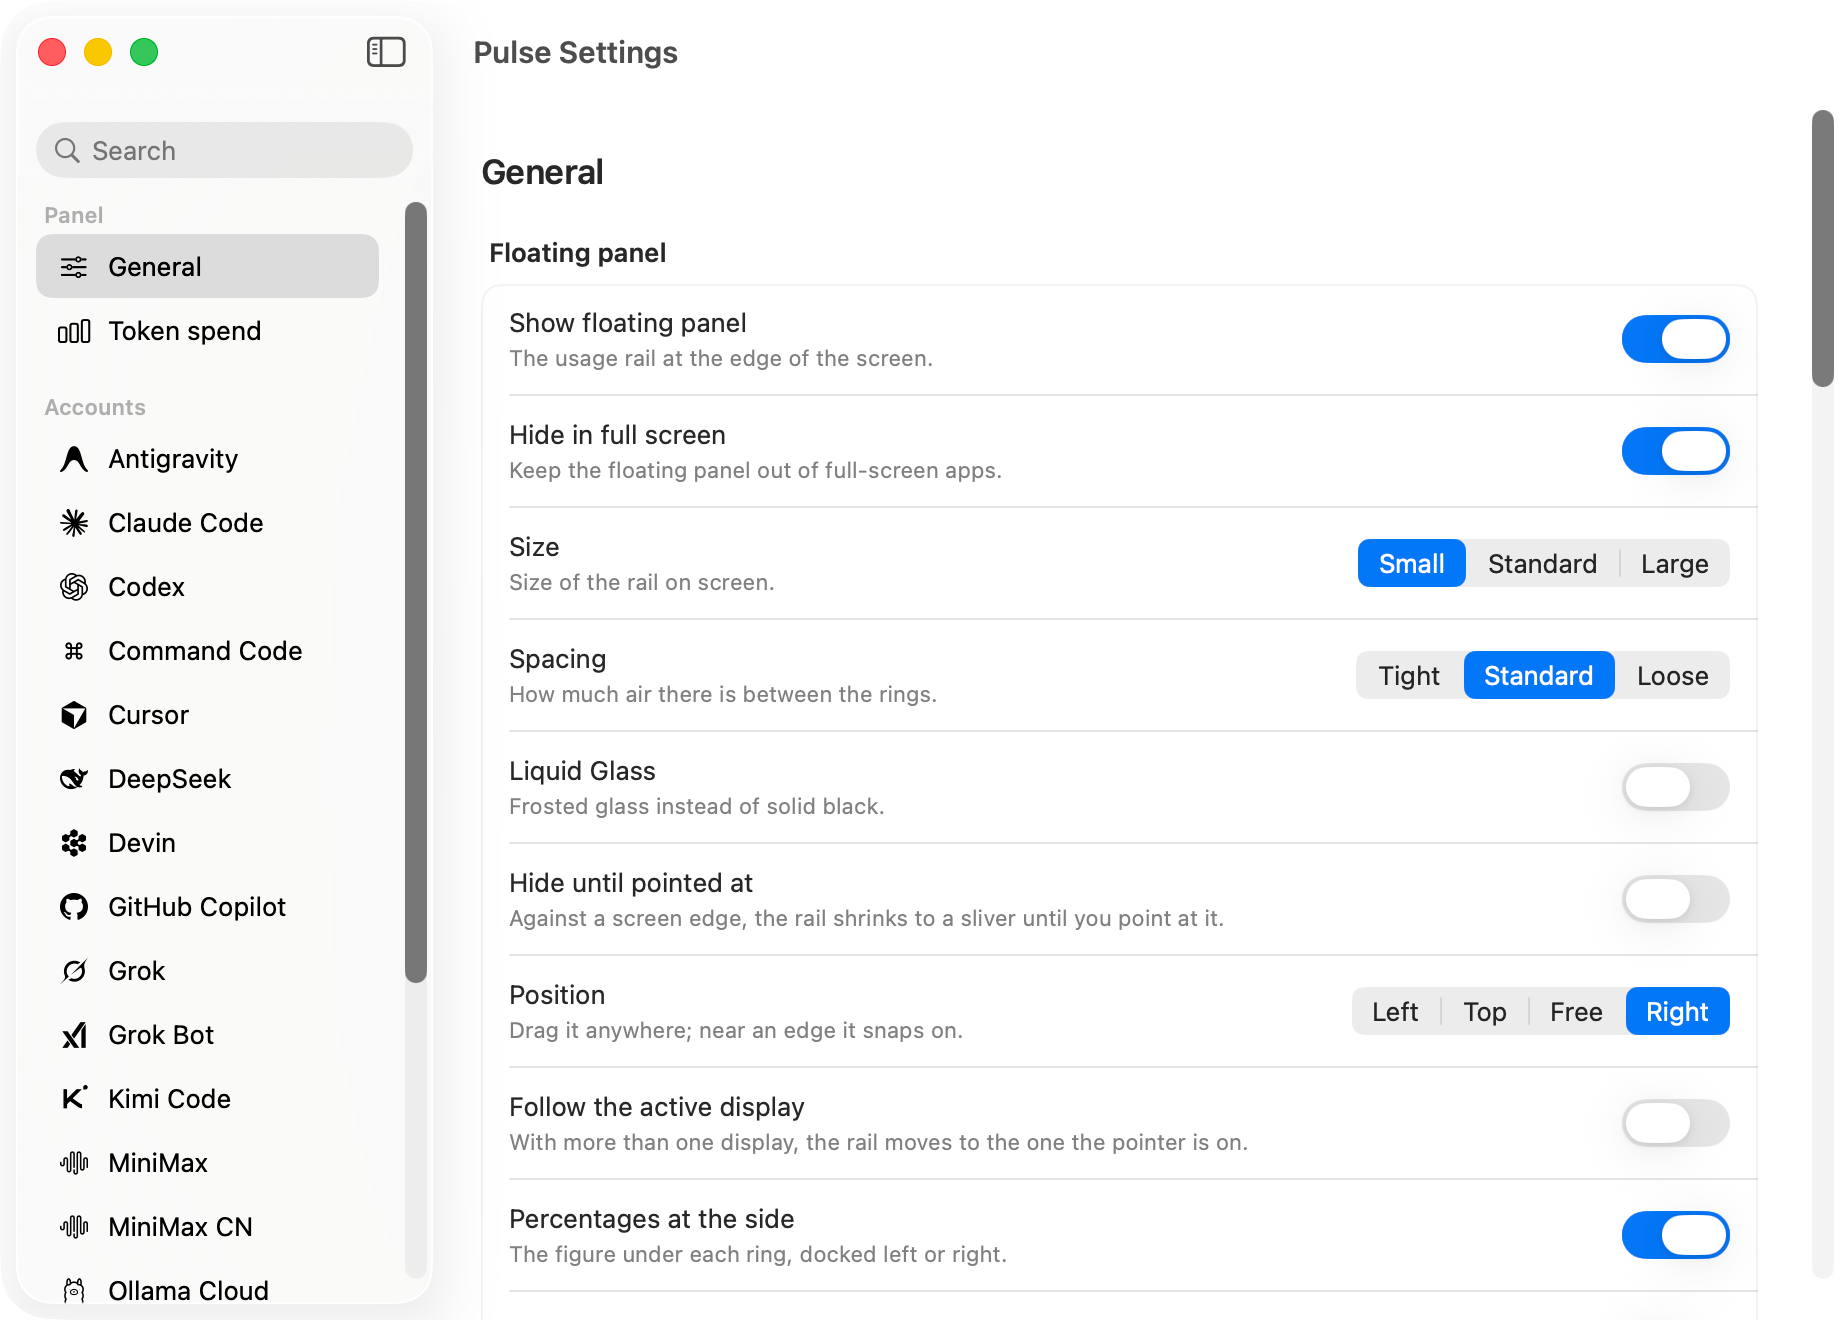Click the Codex account icon
Viewport: 1840px width, 1320px height.
point(74,587)
